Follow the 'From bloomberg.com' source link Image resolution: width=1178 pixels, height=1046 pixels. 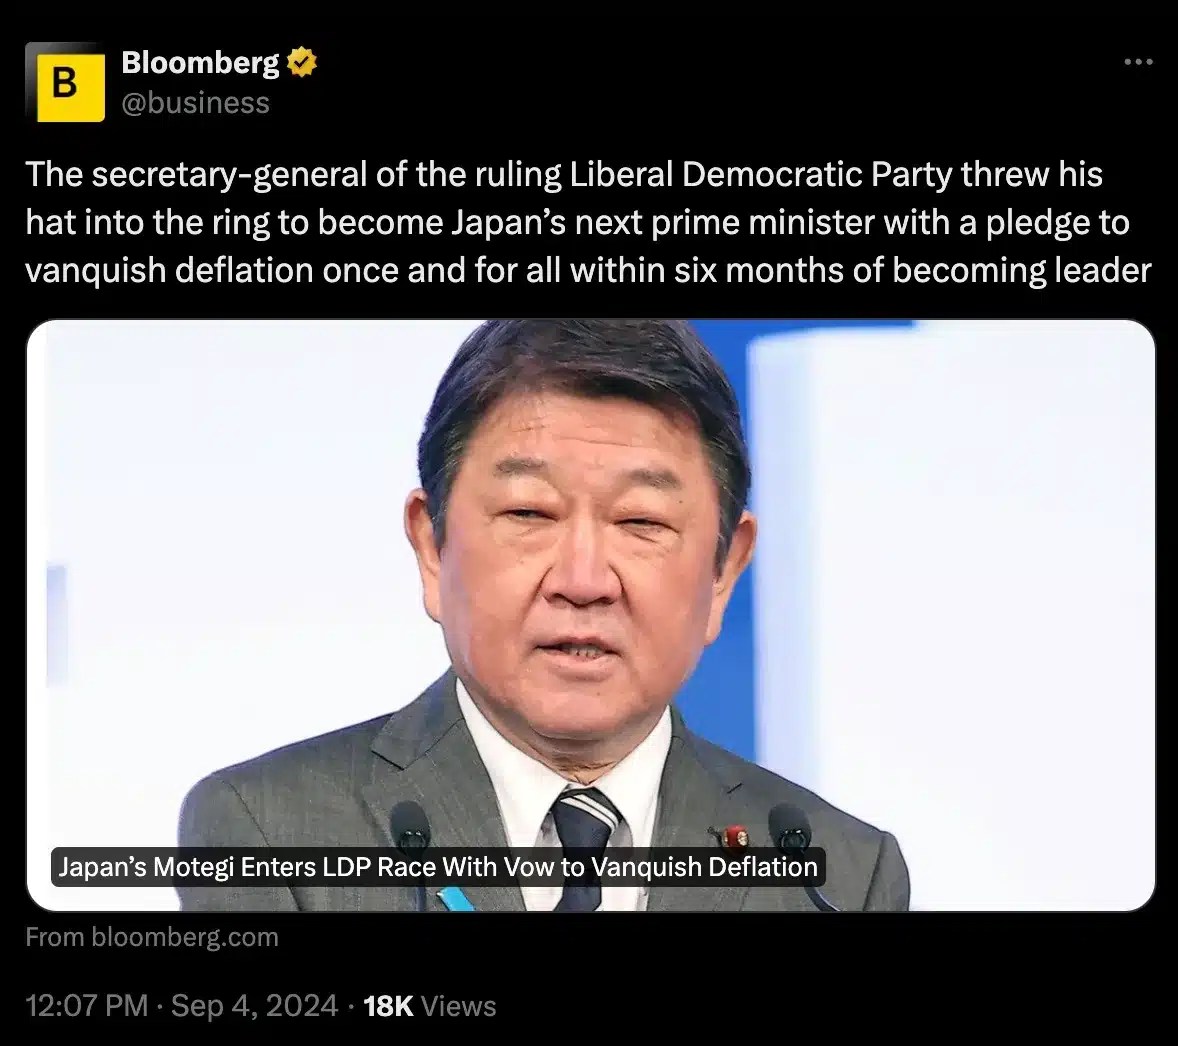(152, 937)
